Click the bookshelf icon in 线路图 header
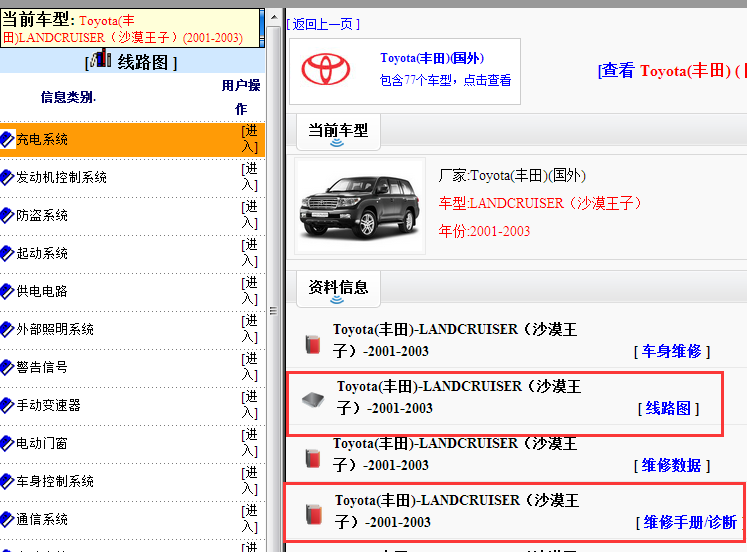This screenshot has width=747, height=552. click(101, 58)
